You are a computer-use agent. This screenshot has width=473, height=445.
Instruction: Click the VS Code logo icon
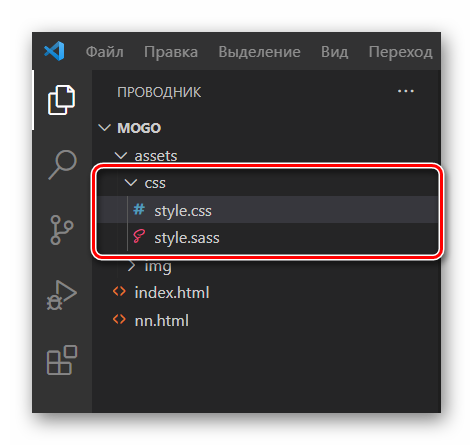tap(54, 51)
